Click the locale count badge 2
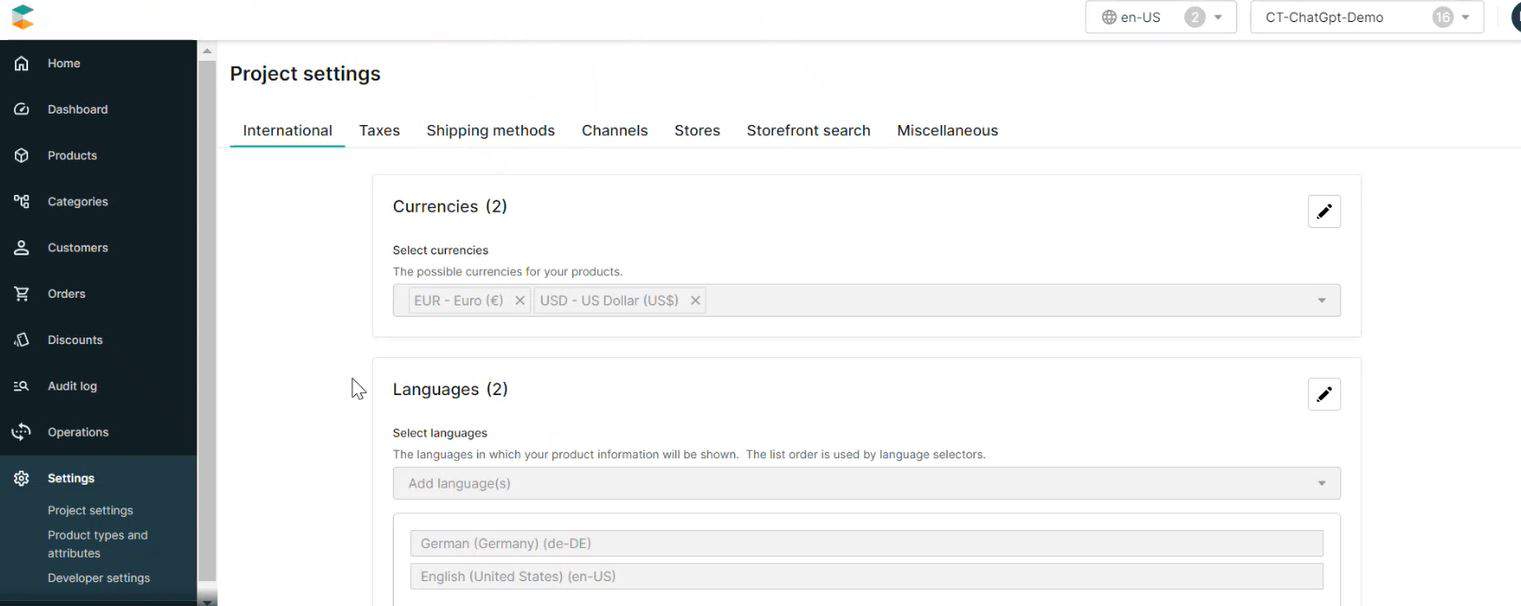This screenshot has width=1521, height=606. point(1194,17)
